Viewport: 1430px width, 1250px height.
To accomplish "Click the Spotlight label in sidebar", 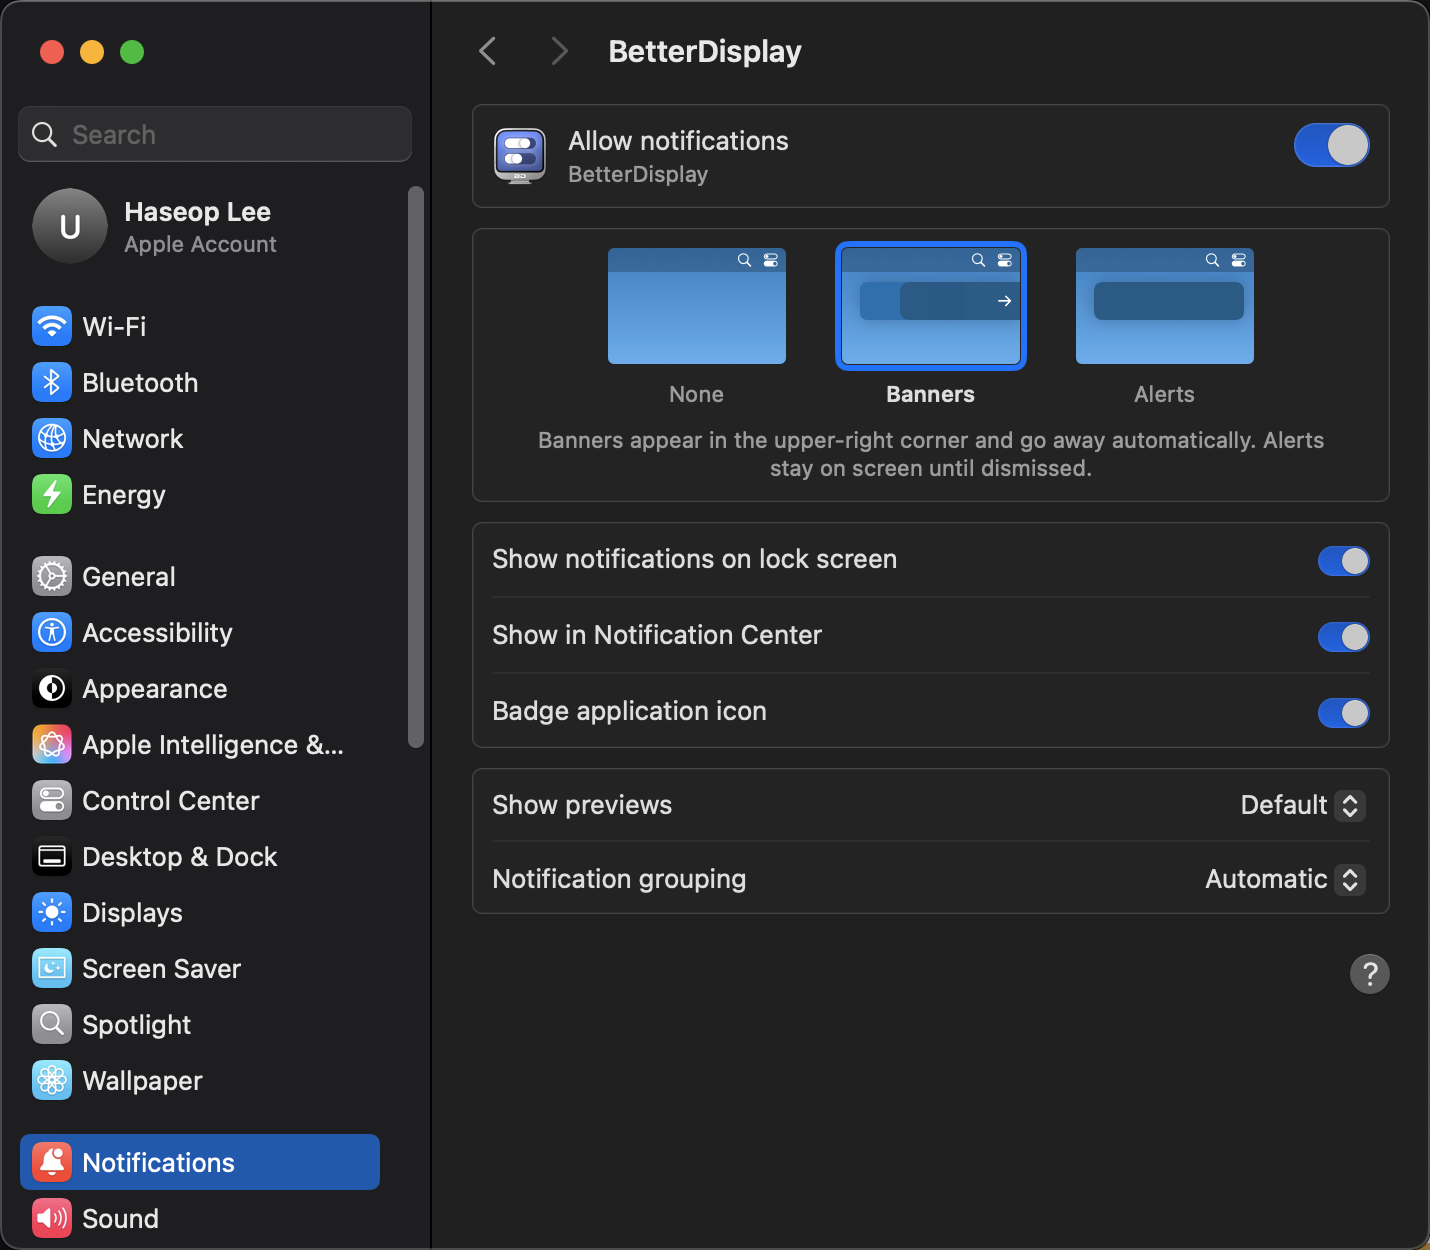I will [137, 1025].
